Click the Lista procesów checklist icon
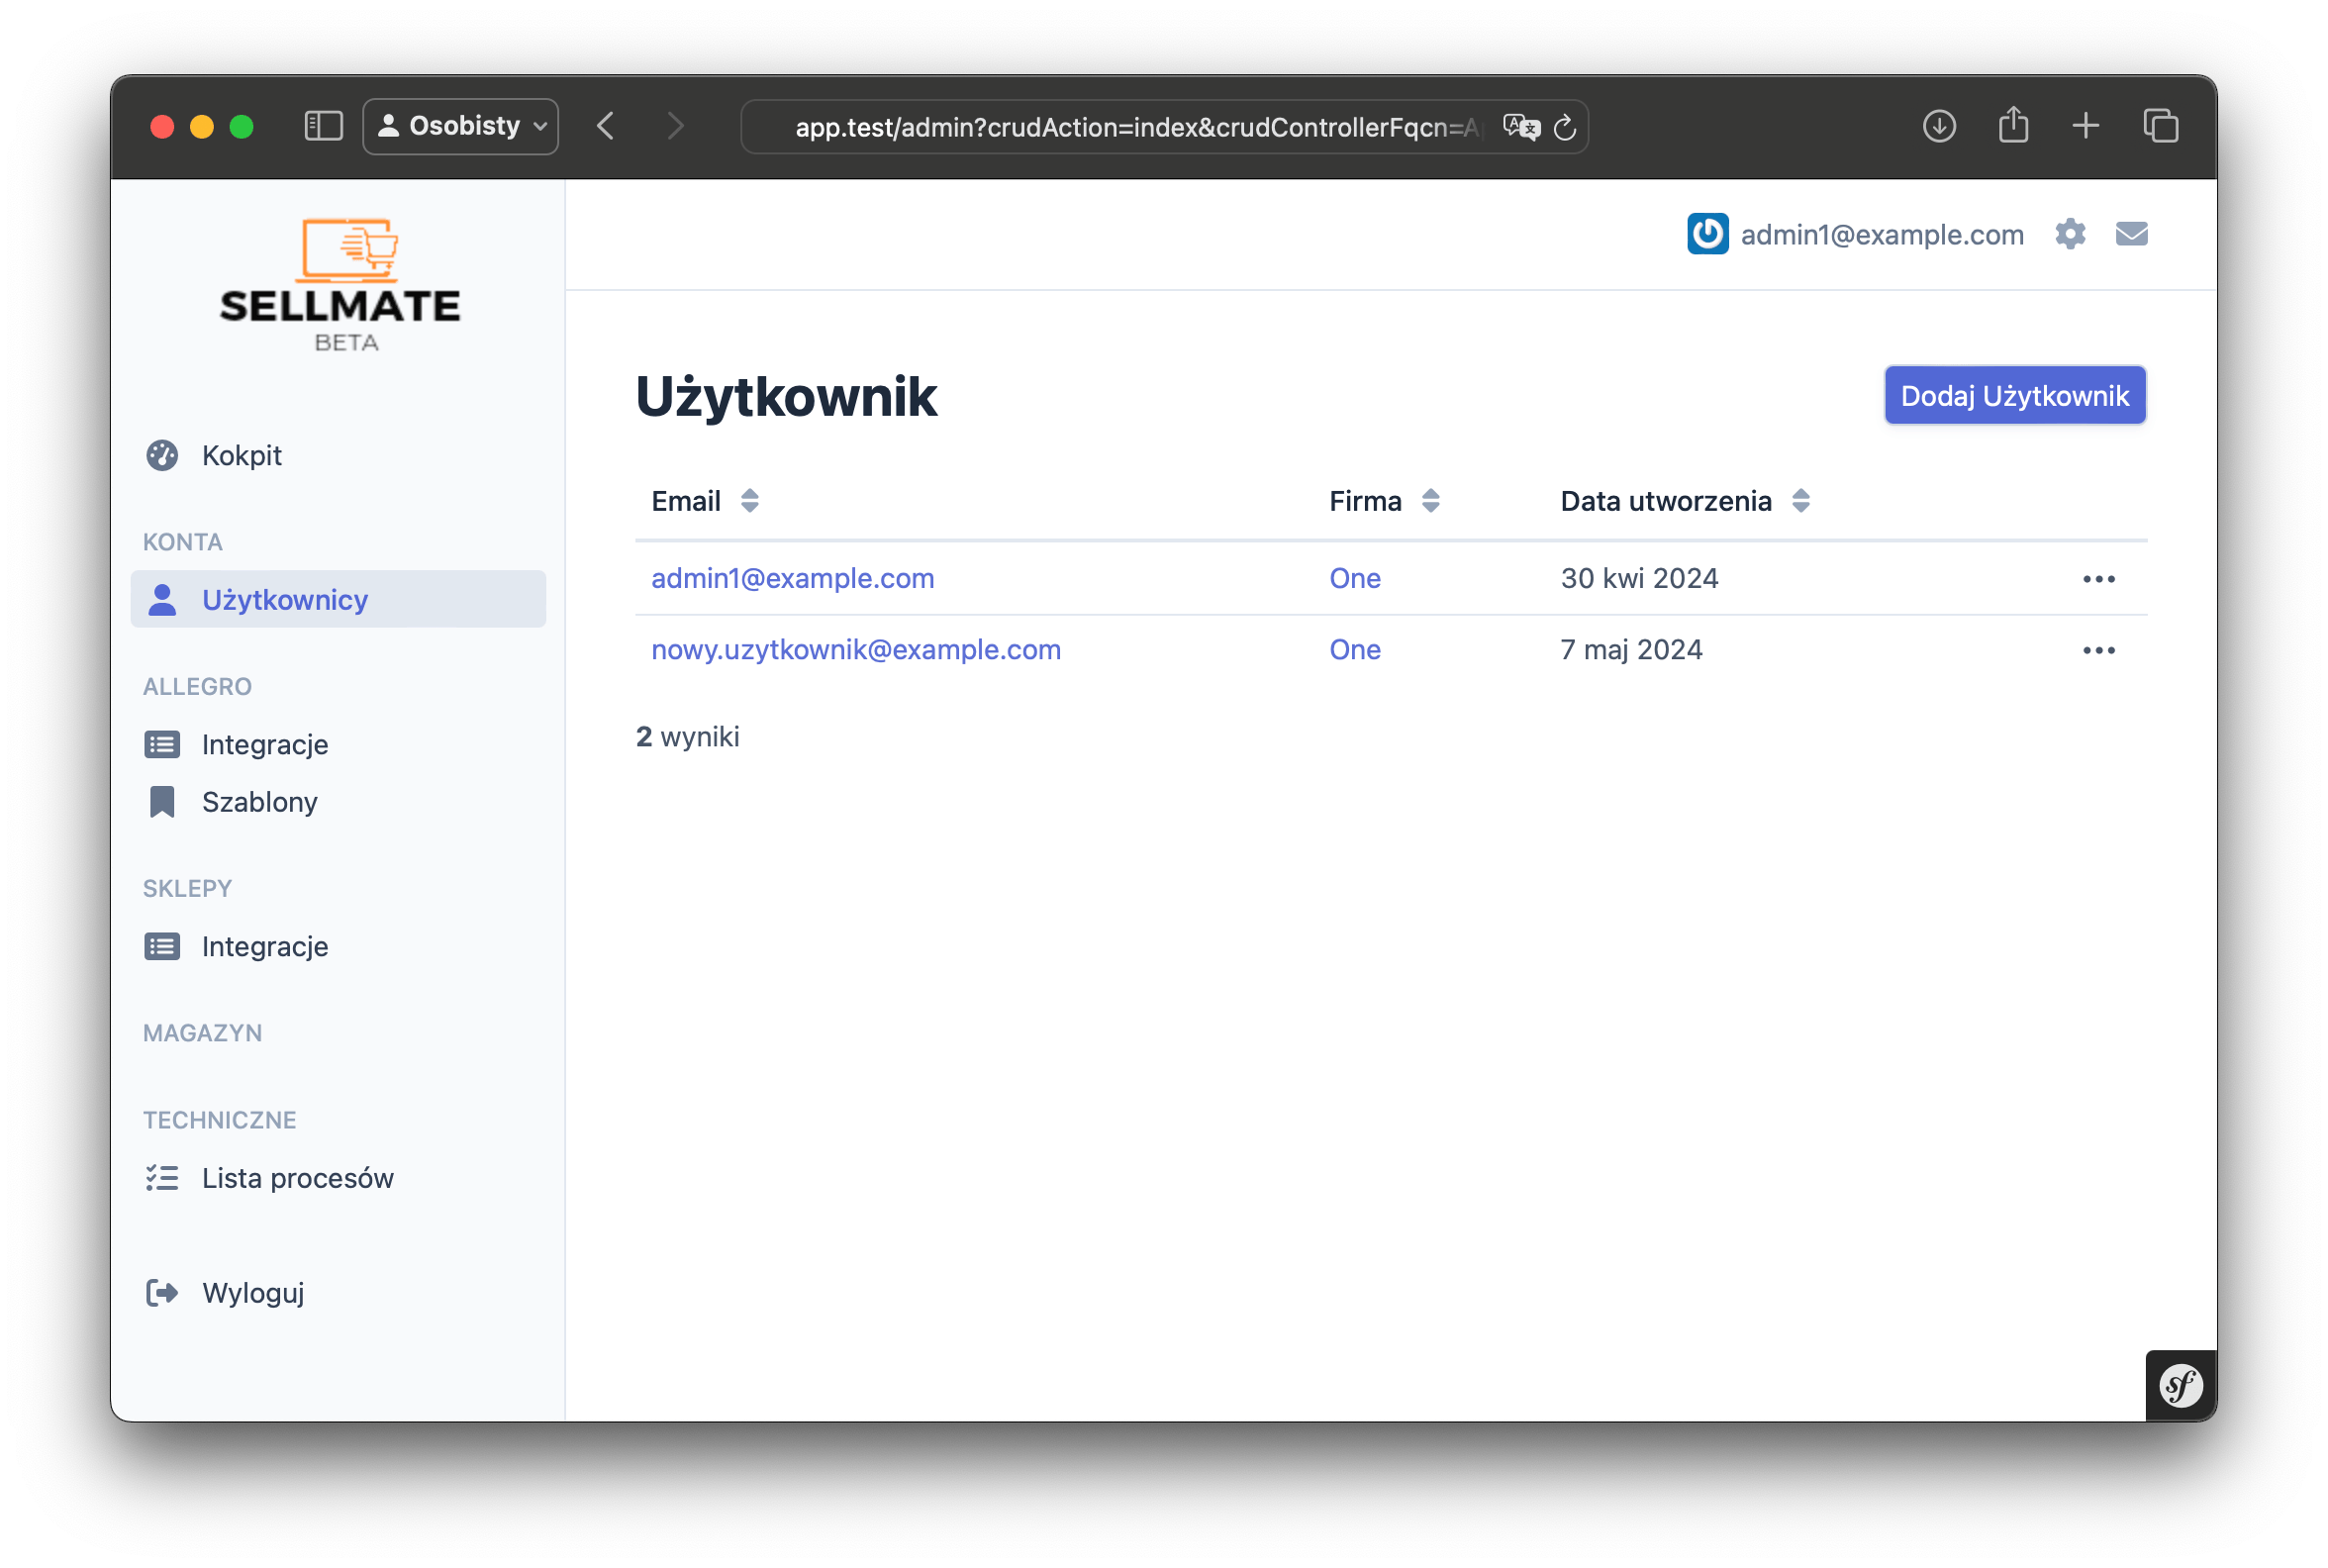 [162, 1178]
